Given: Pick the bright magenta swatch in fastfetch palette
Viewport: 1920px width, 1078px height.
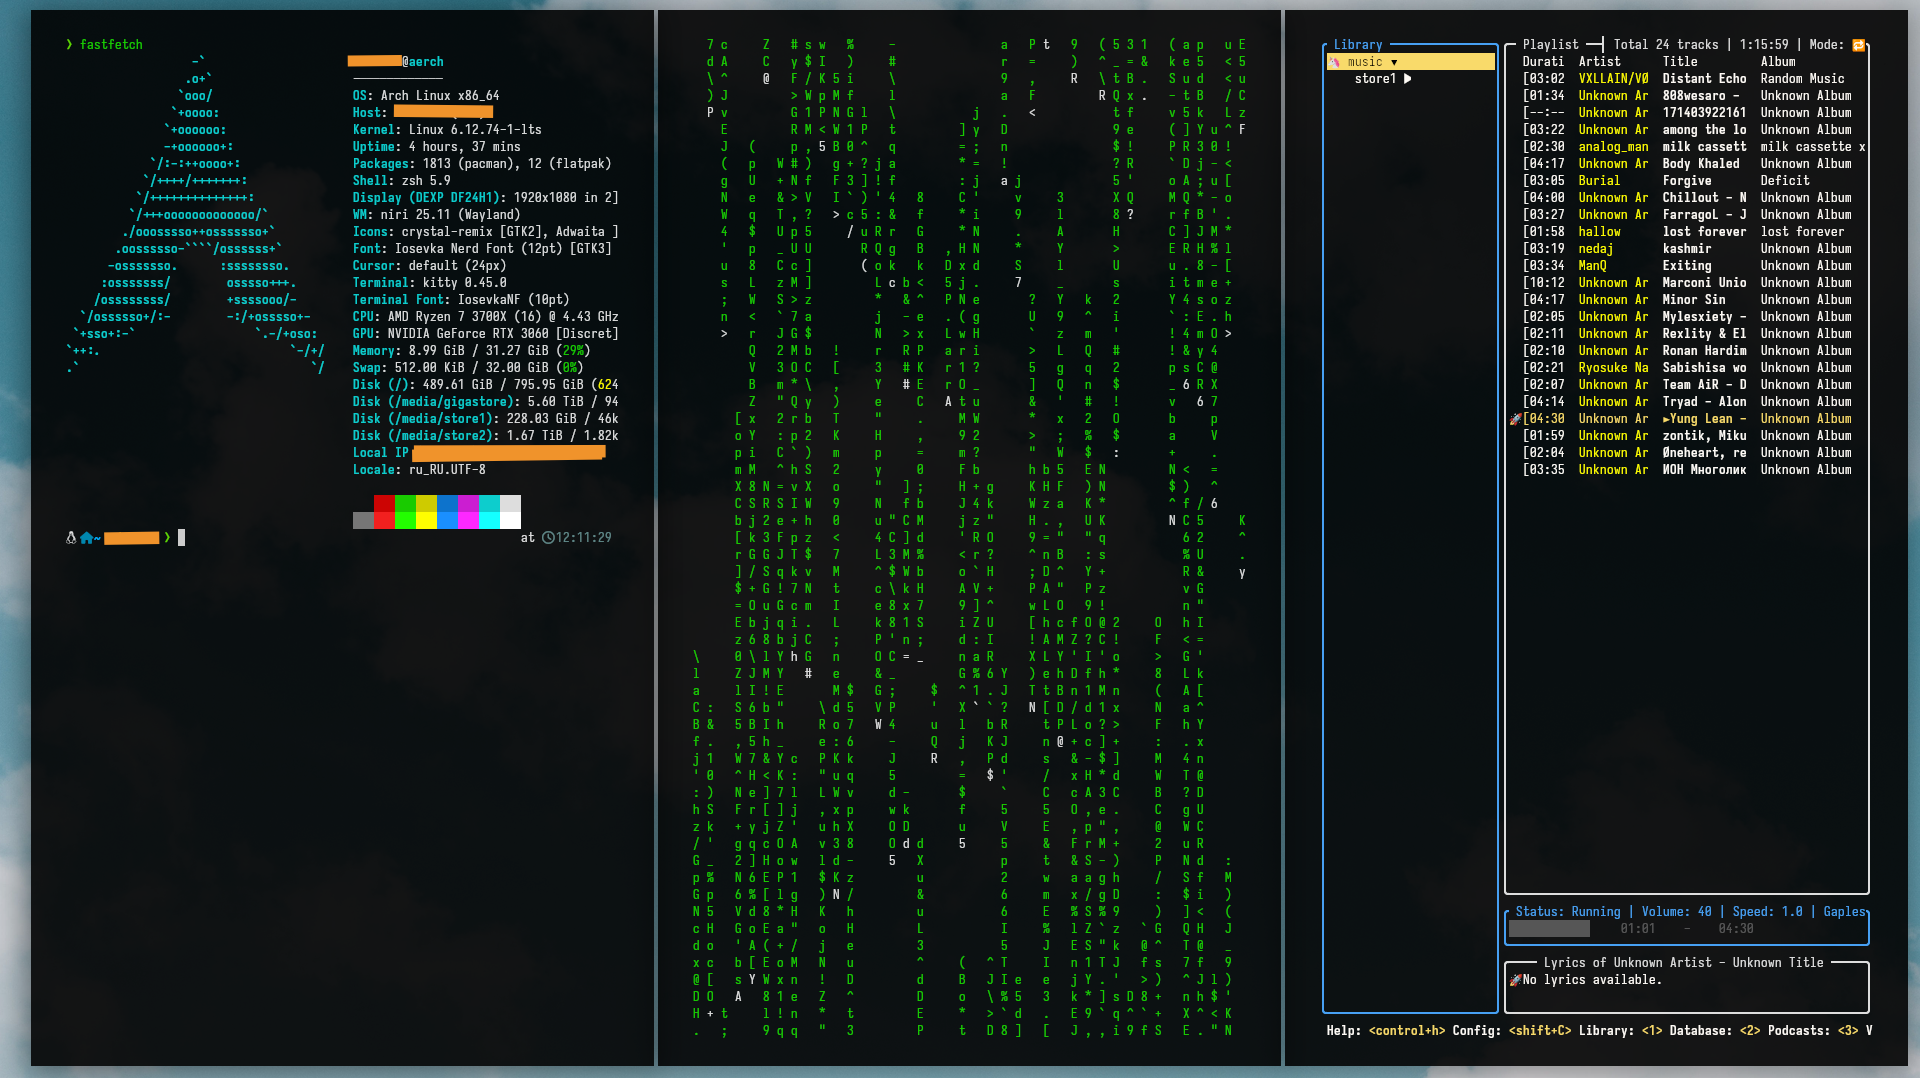Looking at the screenshot, I should pos(468,520).
